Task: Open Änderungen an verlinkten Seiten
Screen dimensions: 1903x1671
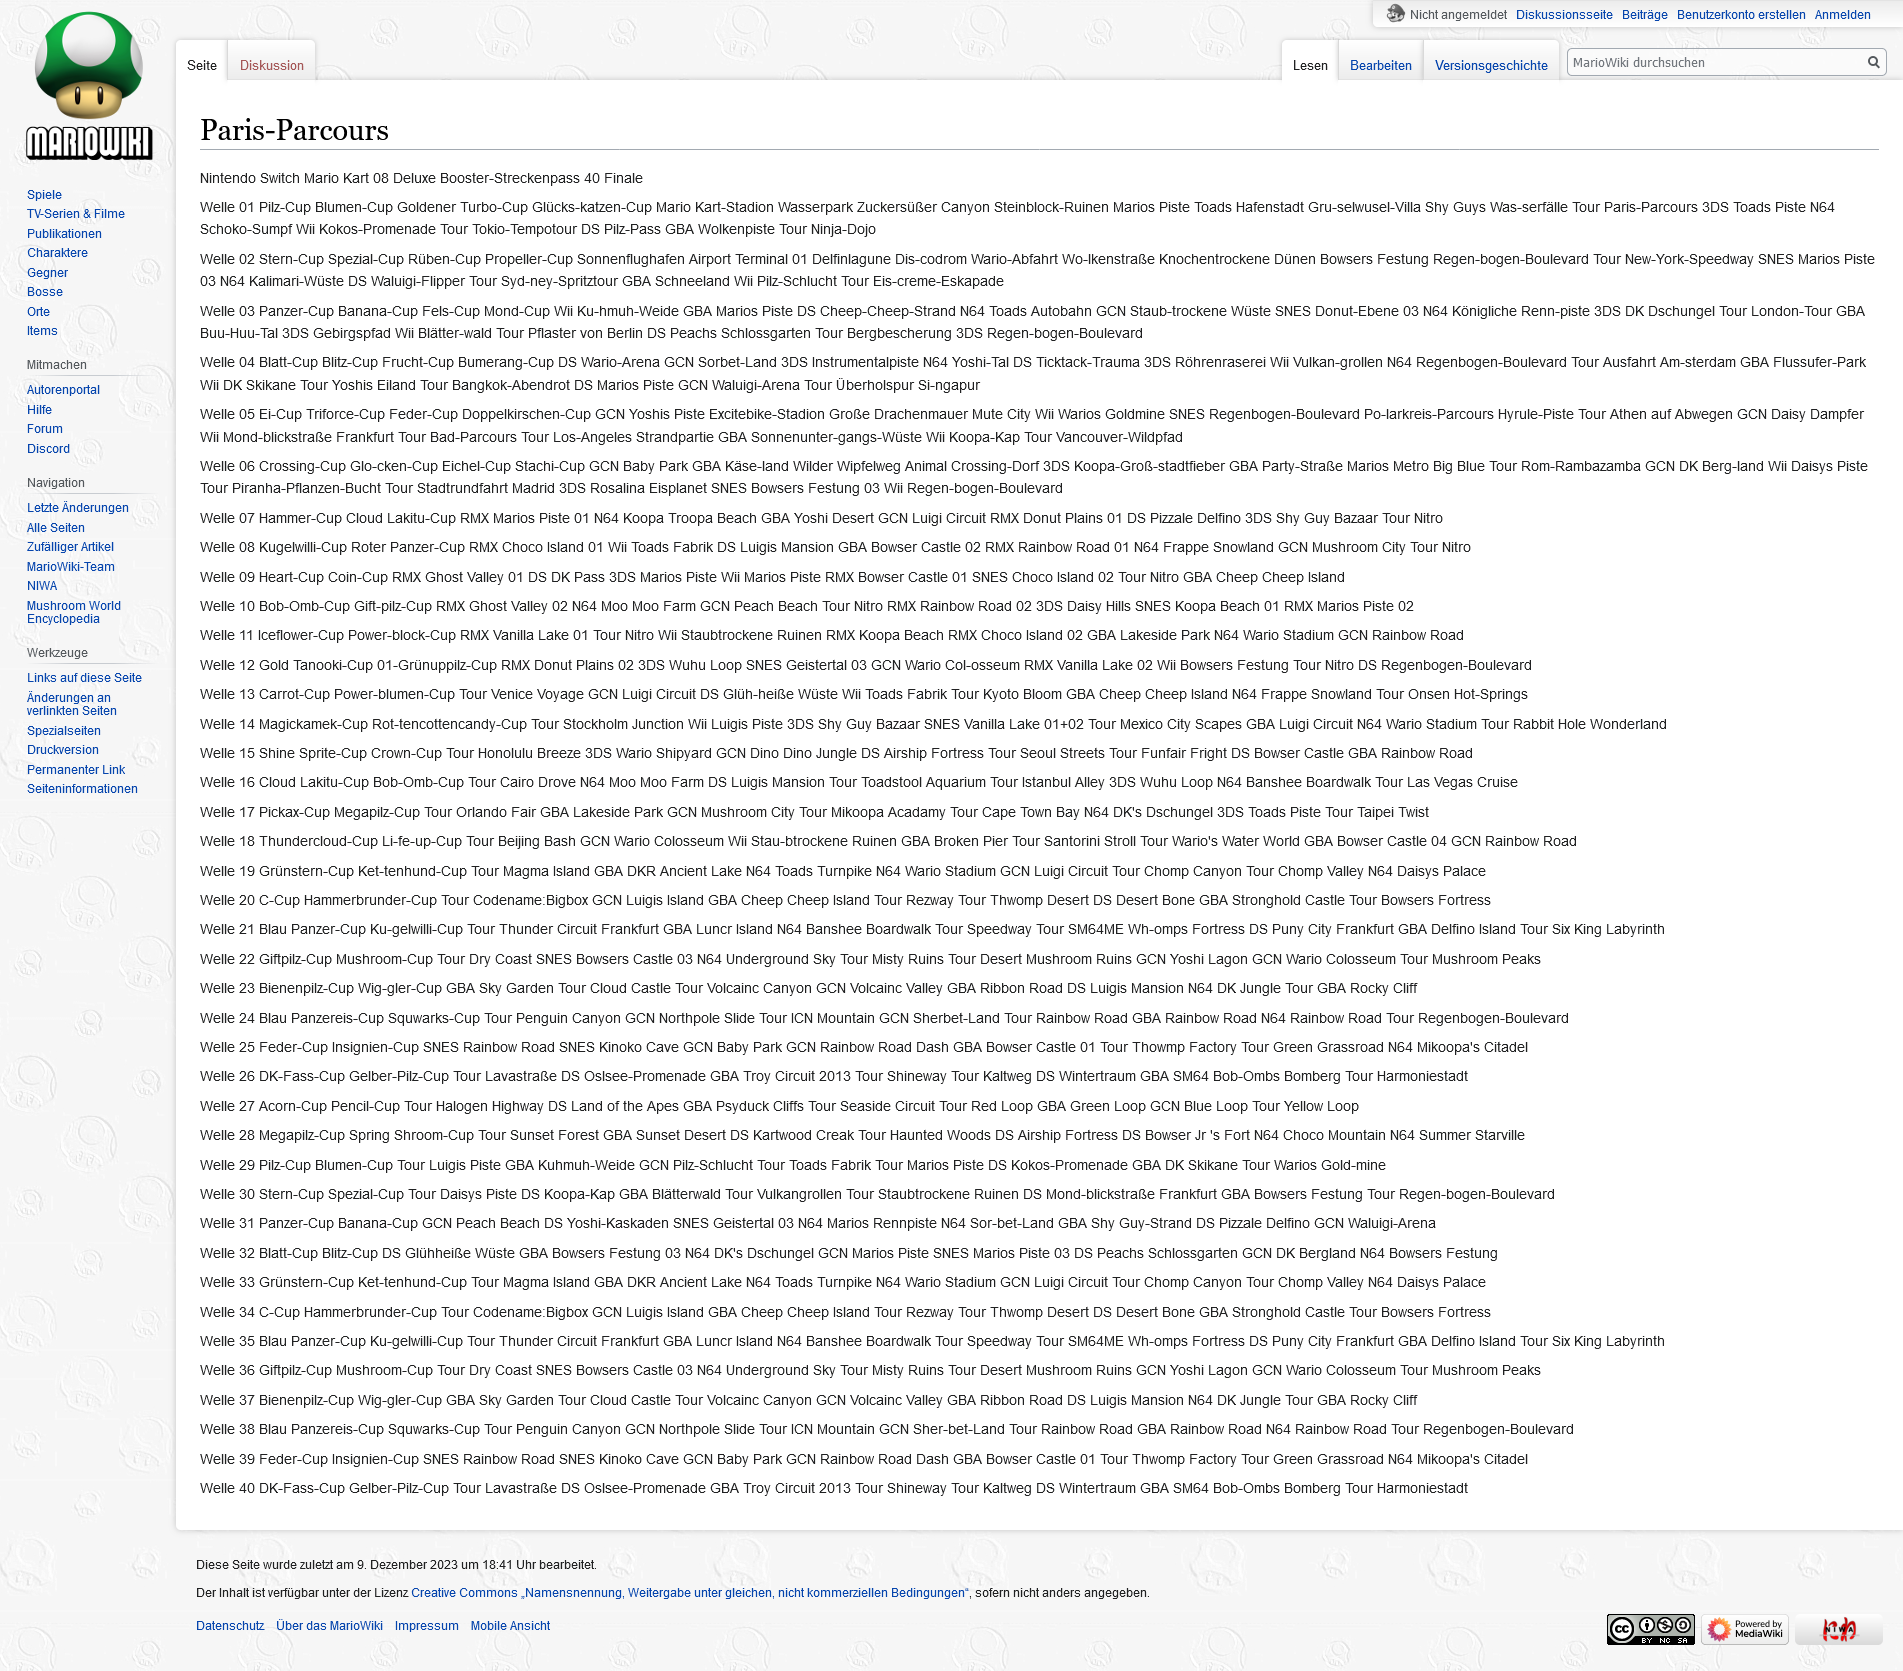Action: point(72,704)
